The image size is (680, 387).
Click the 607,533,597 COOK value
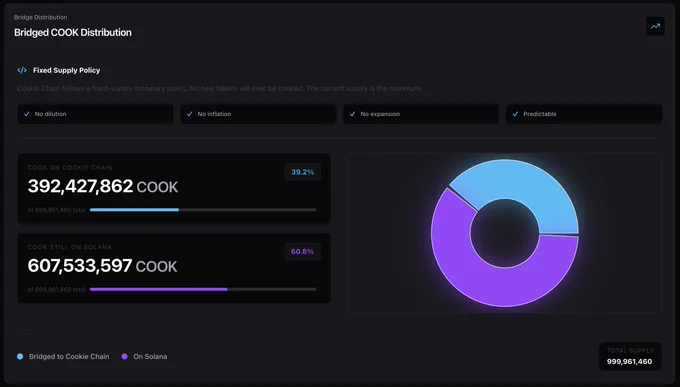[x=102, y=266]
